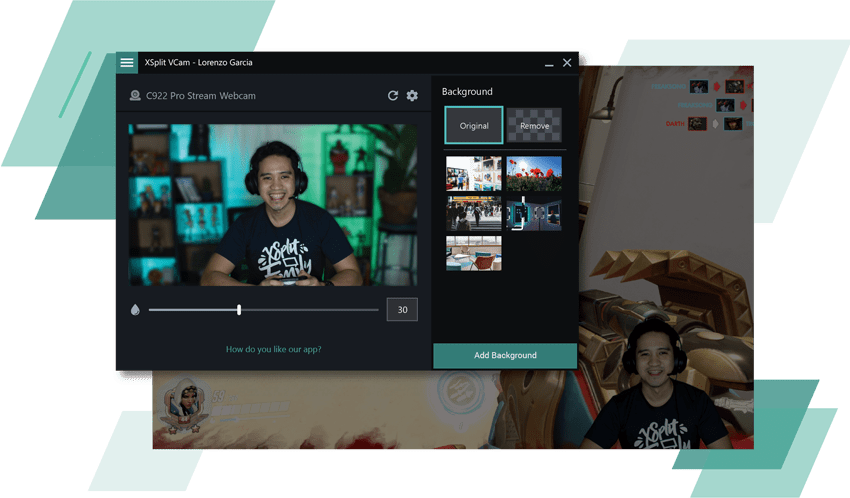Click the 'XSplit VCam - Lorenzo Garcia' title text
This screenshot has width=850, height=498.
(x=198, y=62)
